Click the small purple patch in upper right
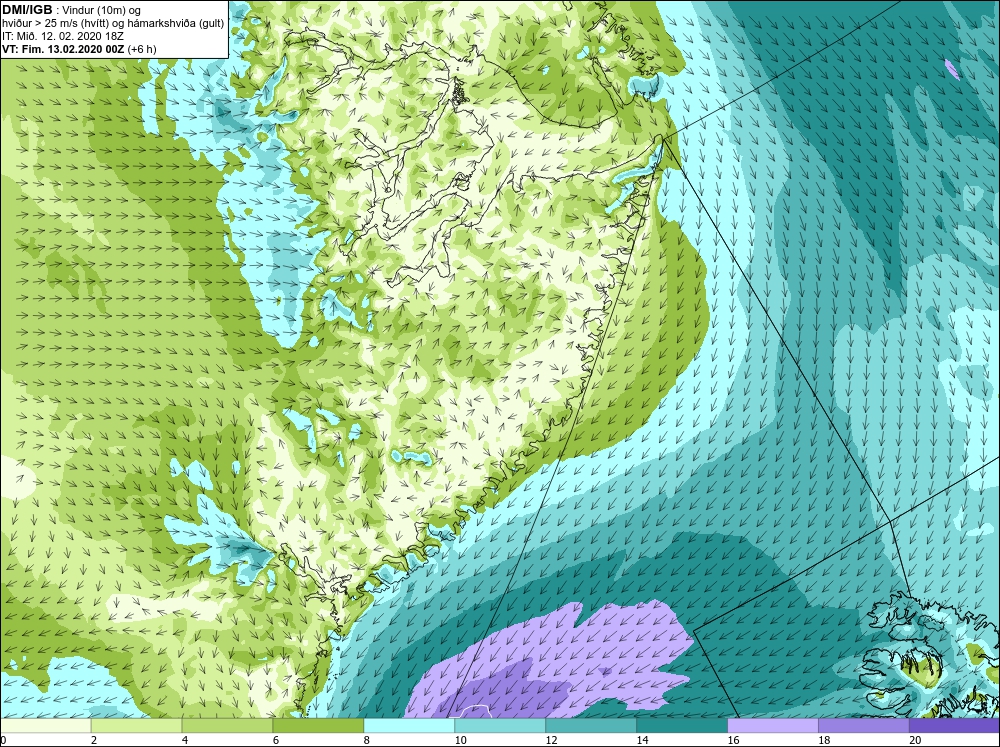This screenshot has width=1000, height=747. point(952,69)
